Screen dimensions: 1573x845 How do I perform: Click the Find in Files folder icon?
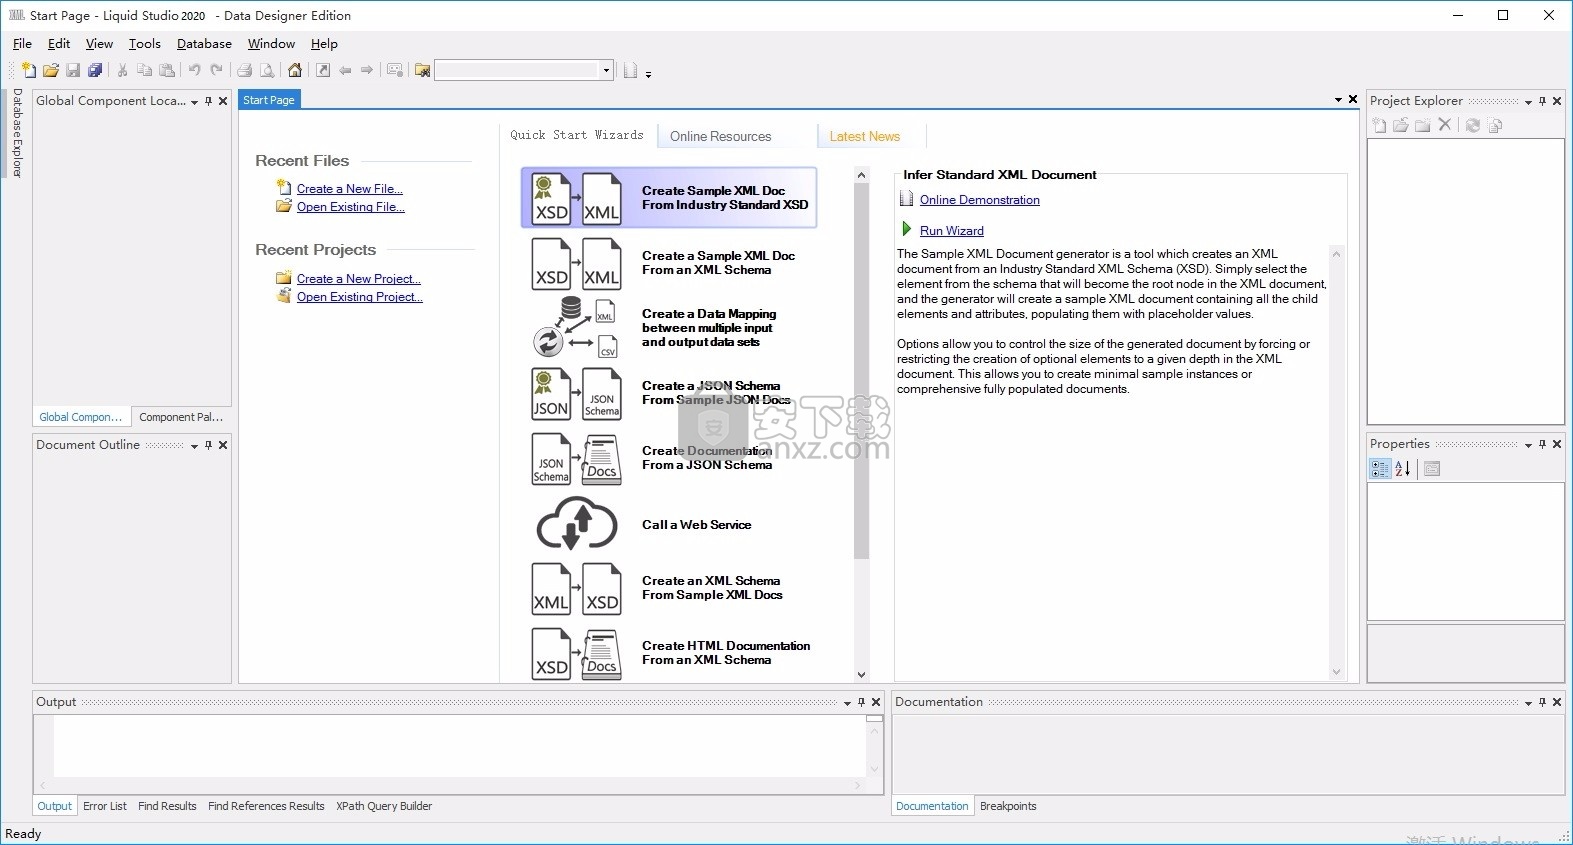(x=422, y=70)
